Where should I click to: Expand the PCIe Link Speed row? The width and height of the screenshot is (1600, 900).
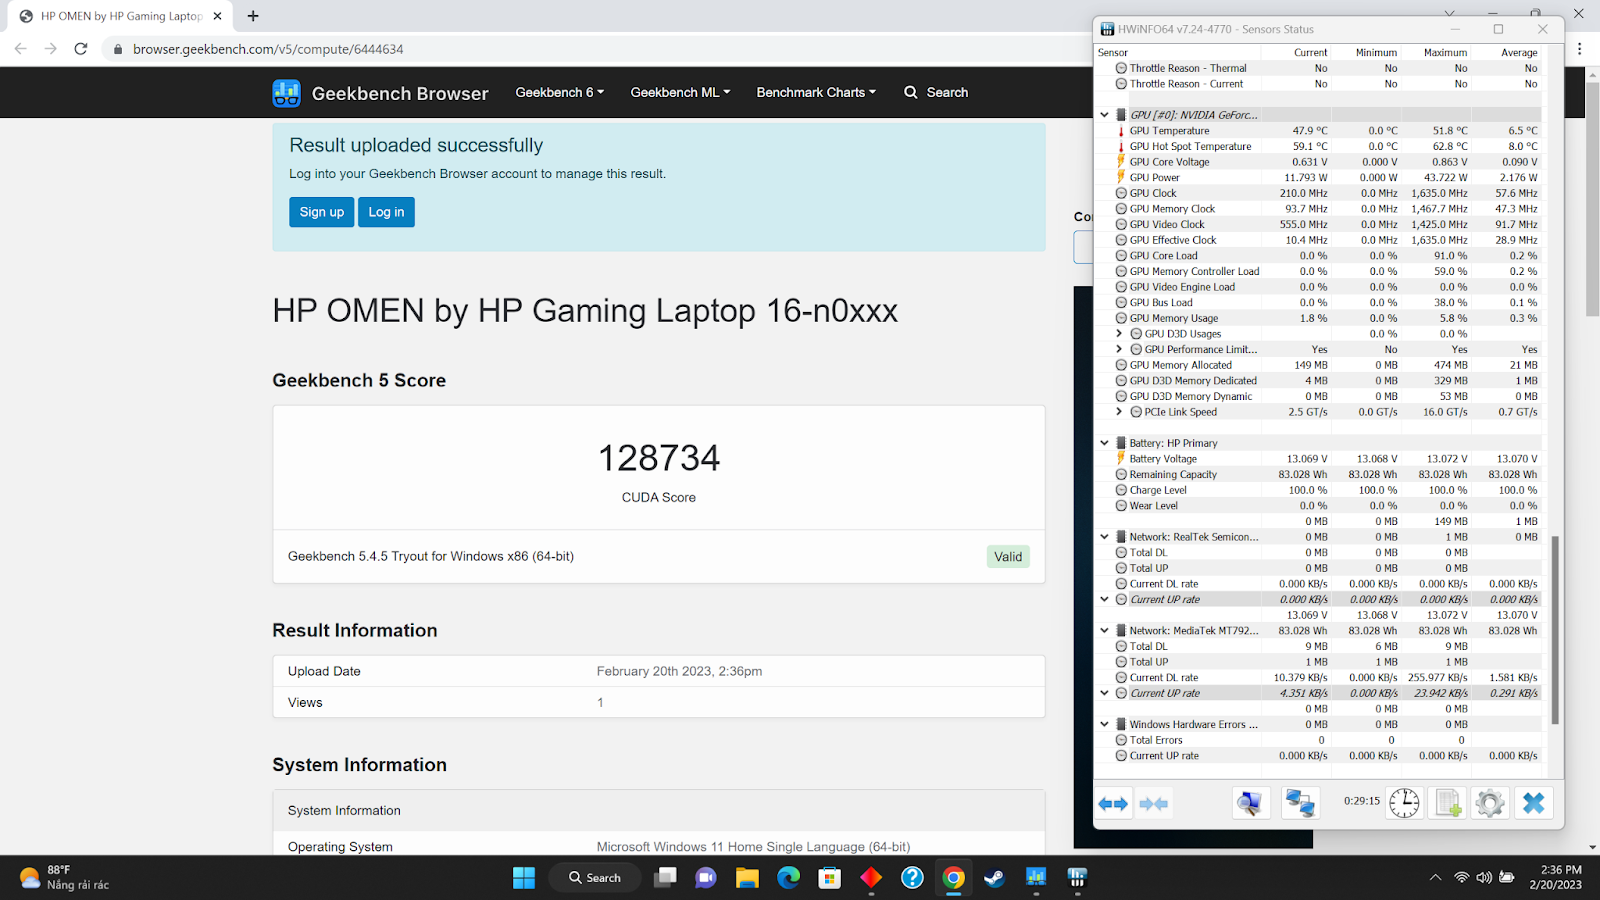click(1119, 412)
